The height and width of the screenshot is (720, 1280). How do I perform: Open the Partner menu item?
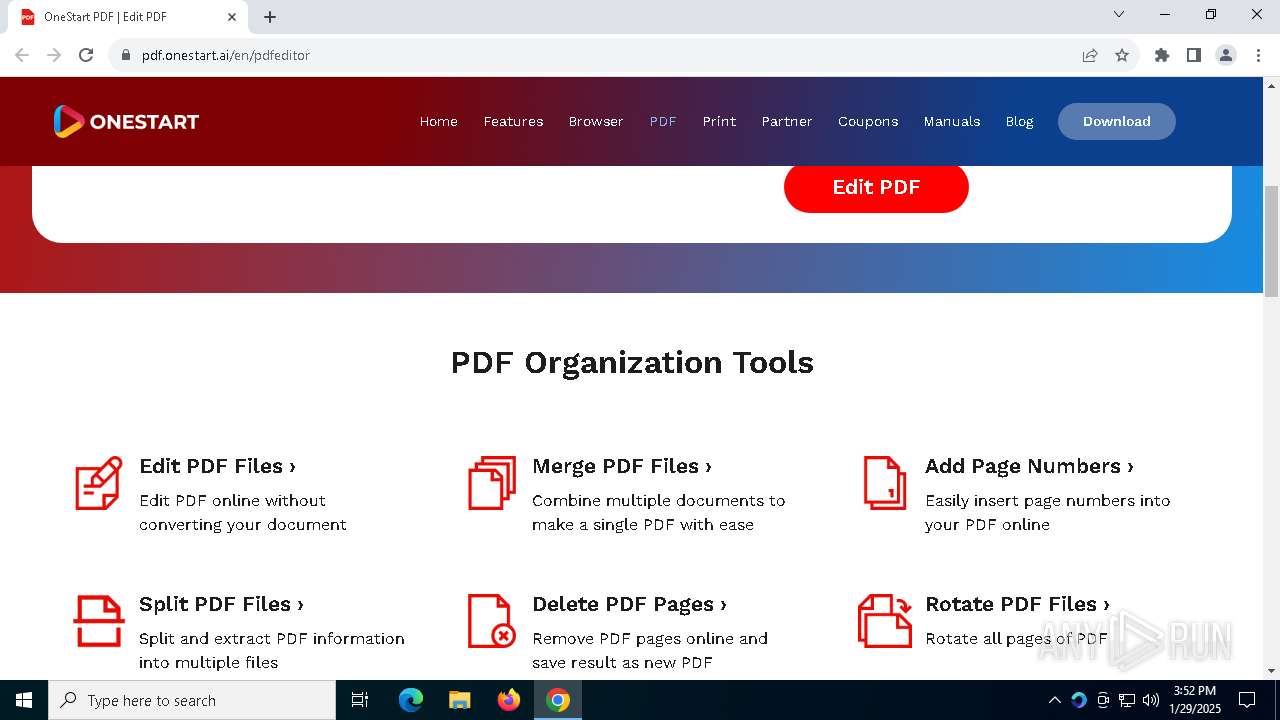(787, 121)
